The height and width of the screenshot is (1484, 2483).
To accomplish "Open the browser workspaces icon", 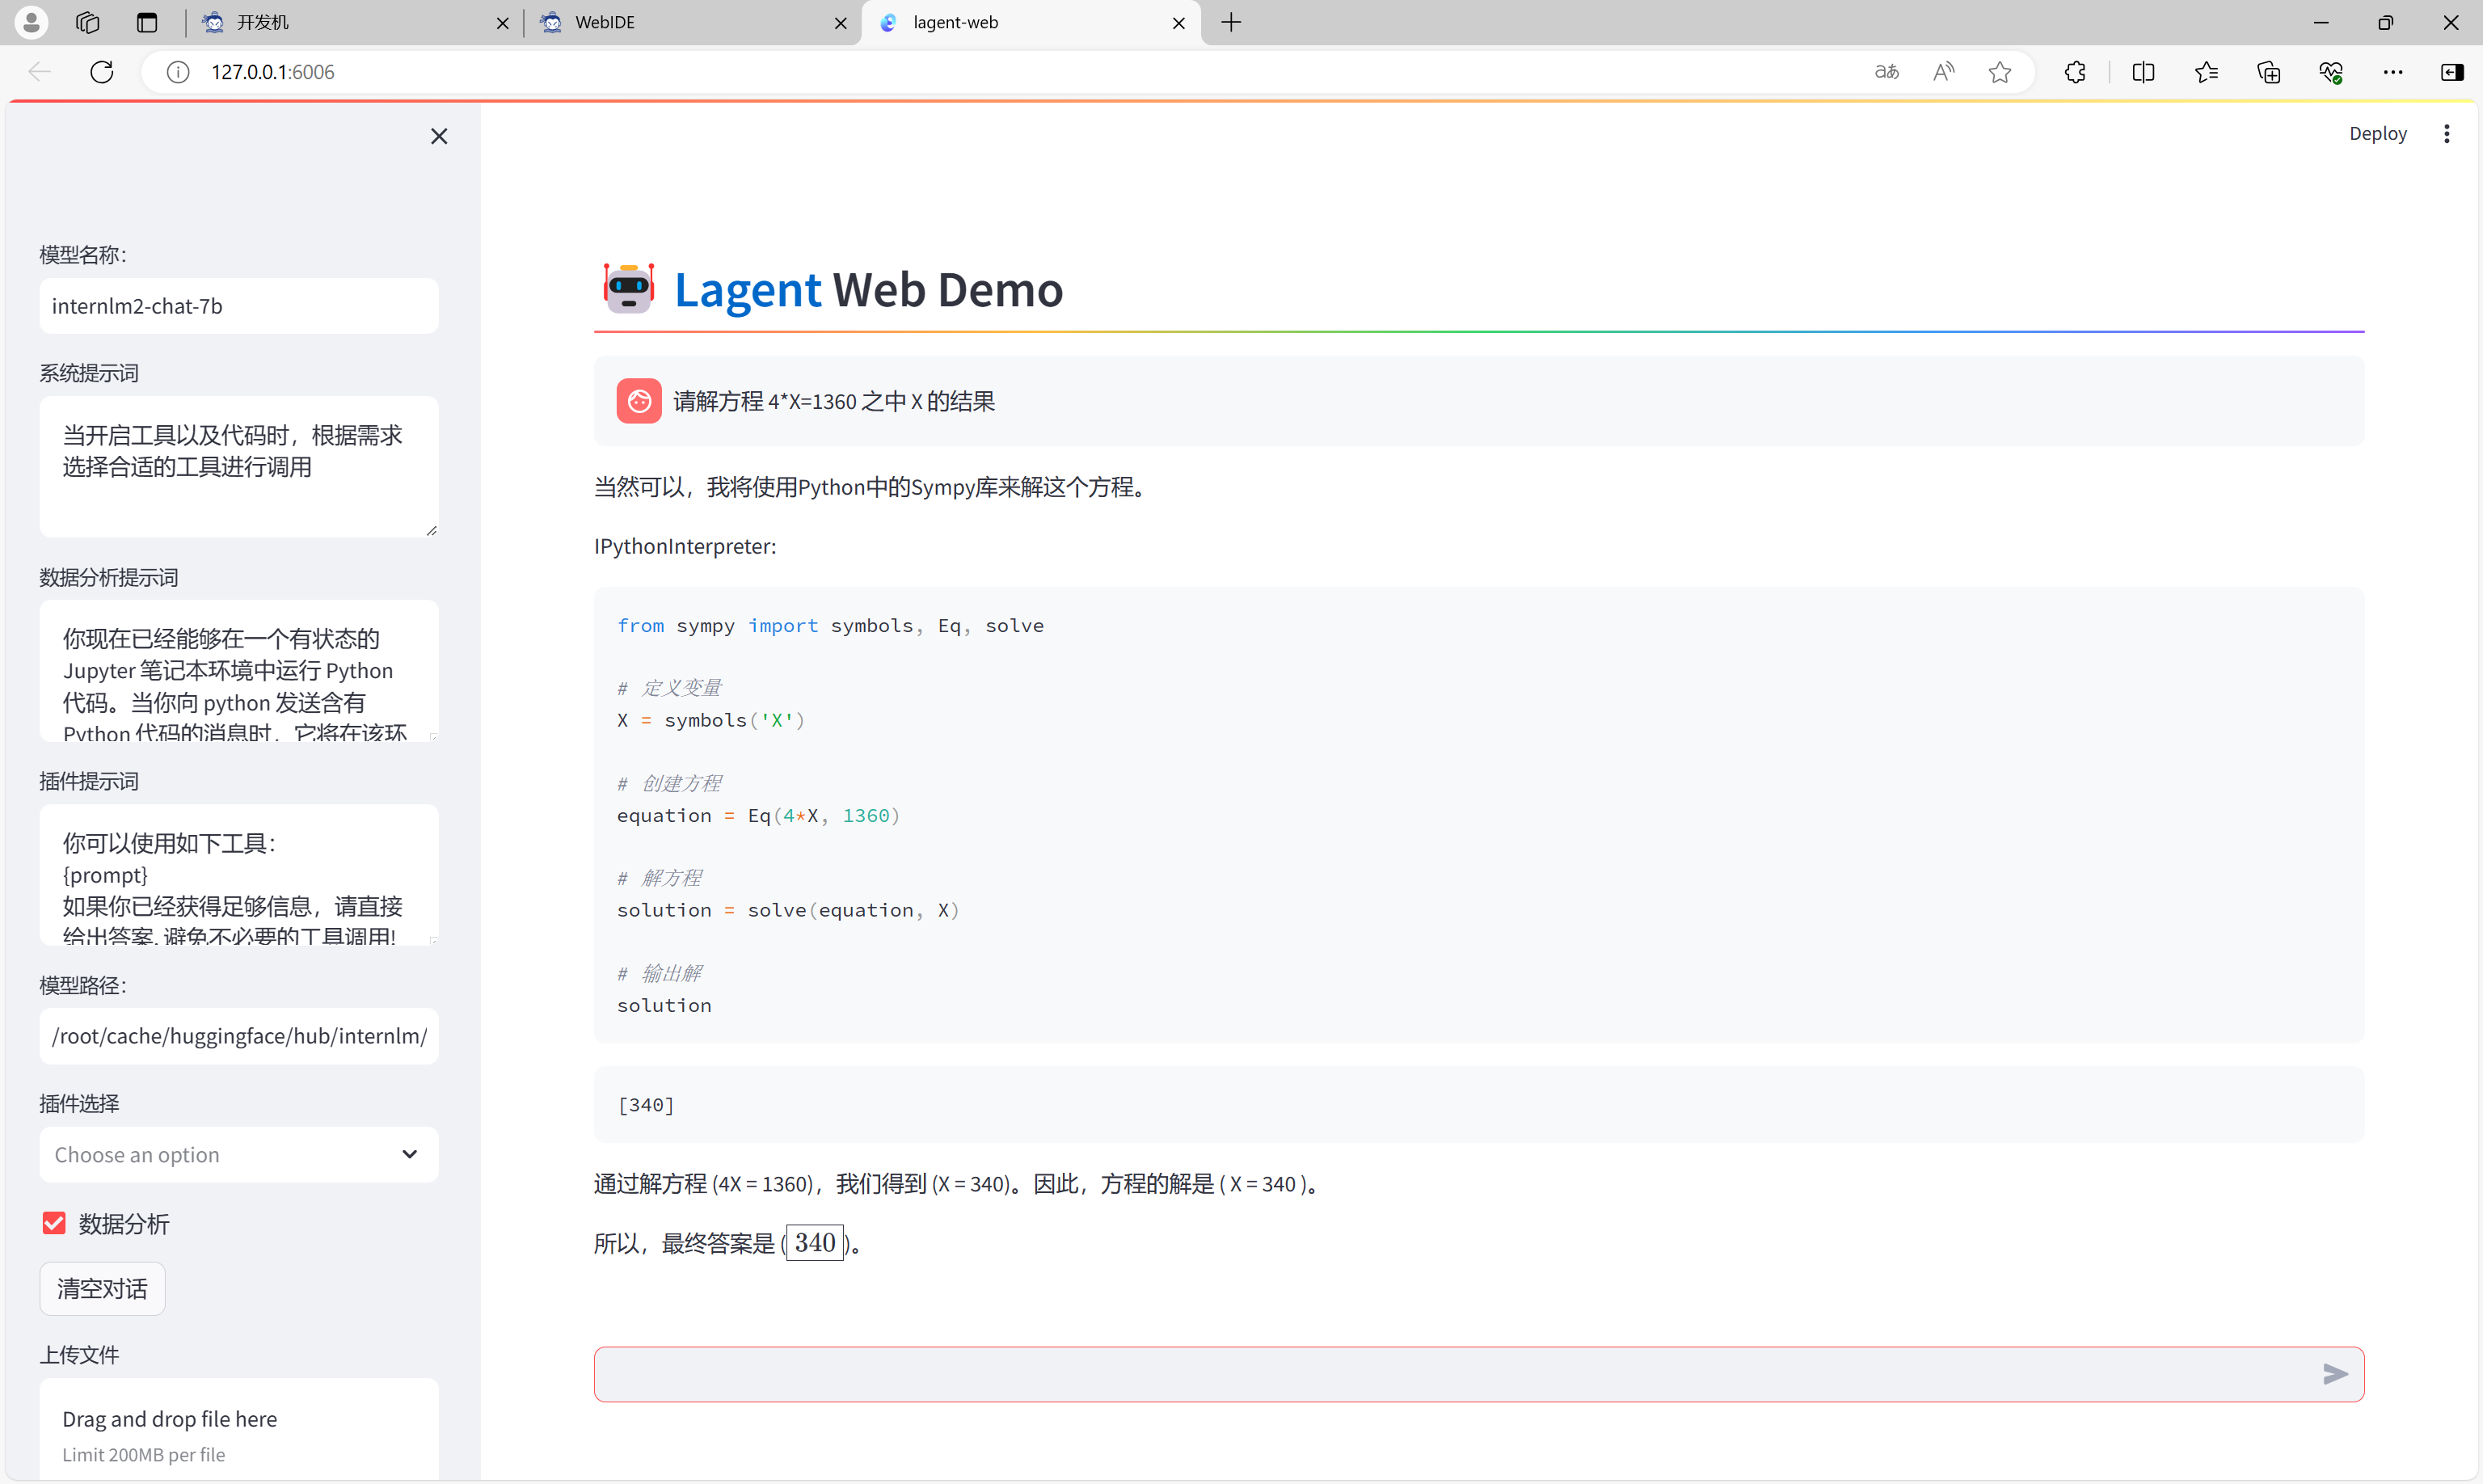I will click(x=88, y=22).
